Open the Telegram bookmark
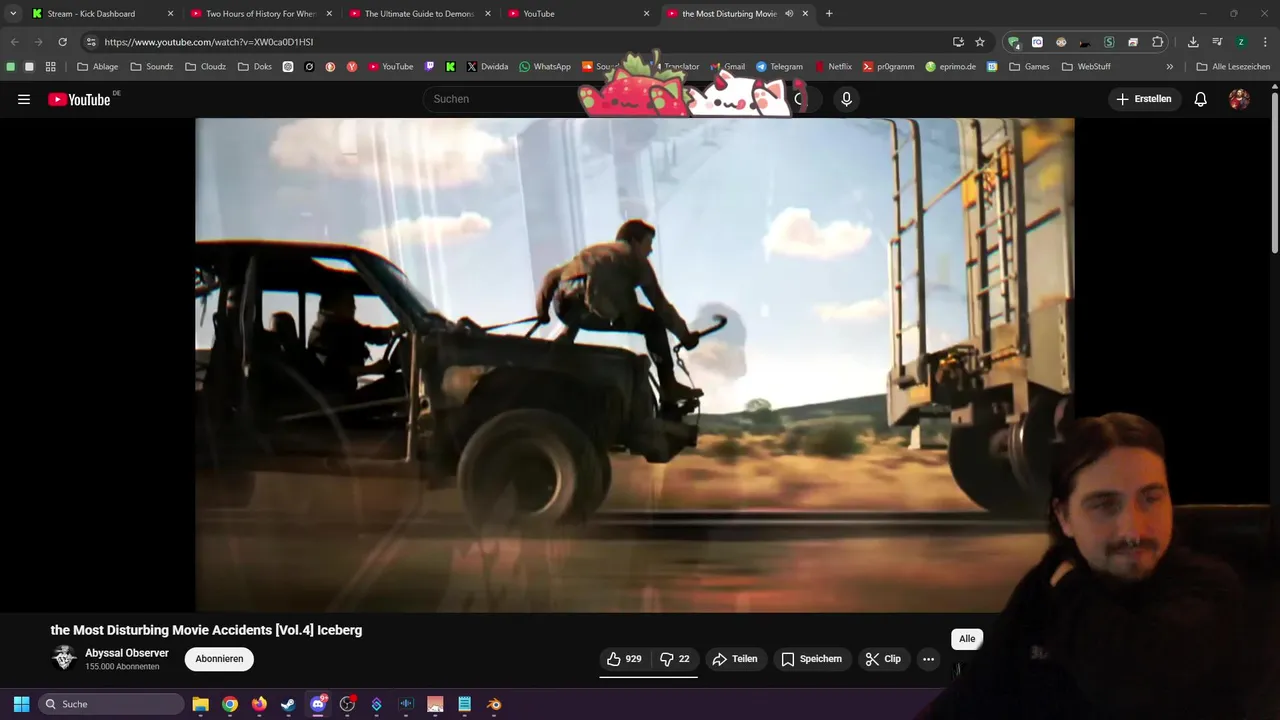Viewport: 1280px width, 720px height. point(779,67)
